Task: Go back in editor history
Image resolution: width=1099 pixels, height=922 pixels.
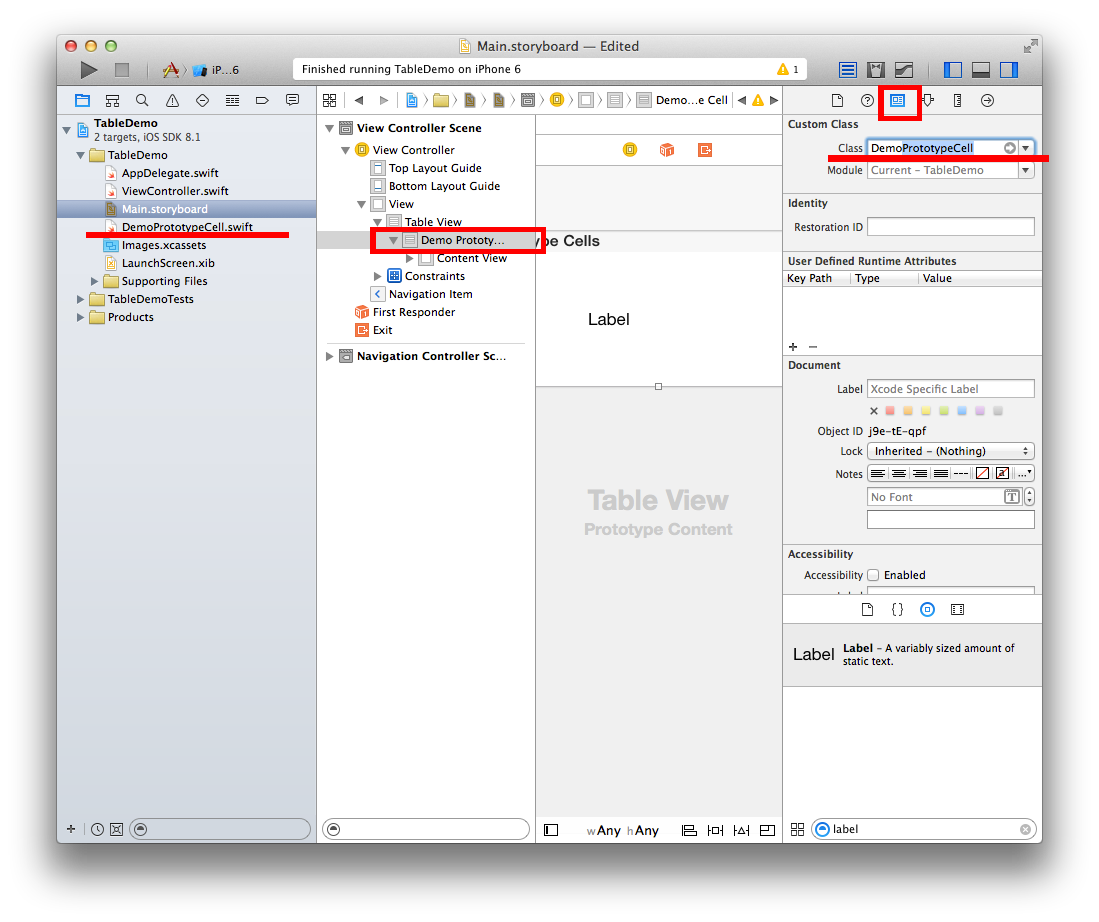Action: click(x=359, y=100)
